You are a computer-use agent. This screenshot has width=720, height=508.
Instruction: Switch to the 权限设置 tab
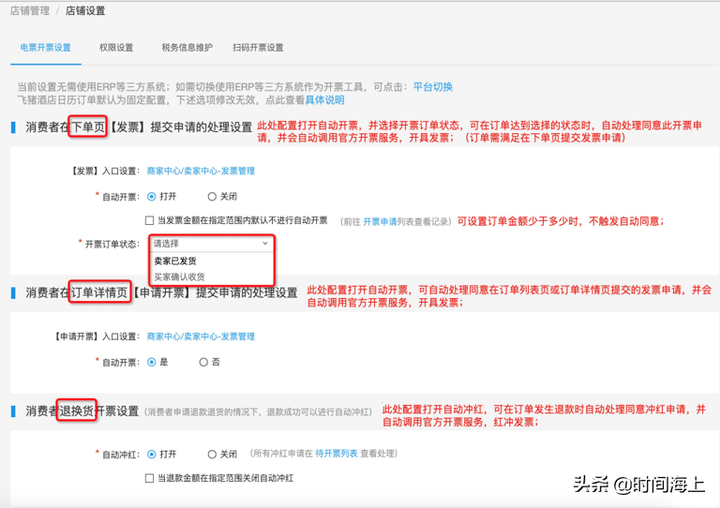(116, 48)
